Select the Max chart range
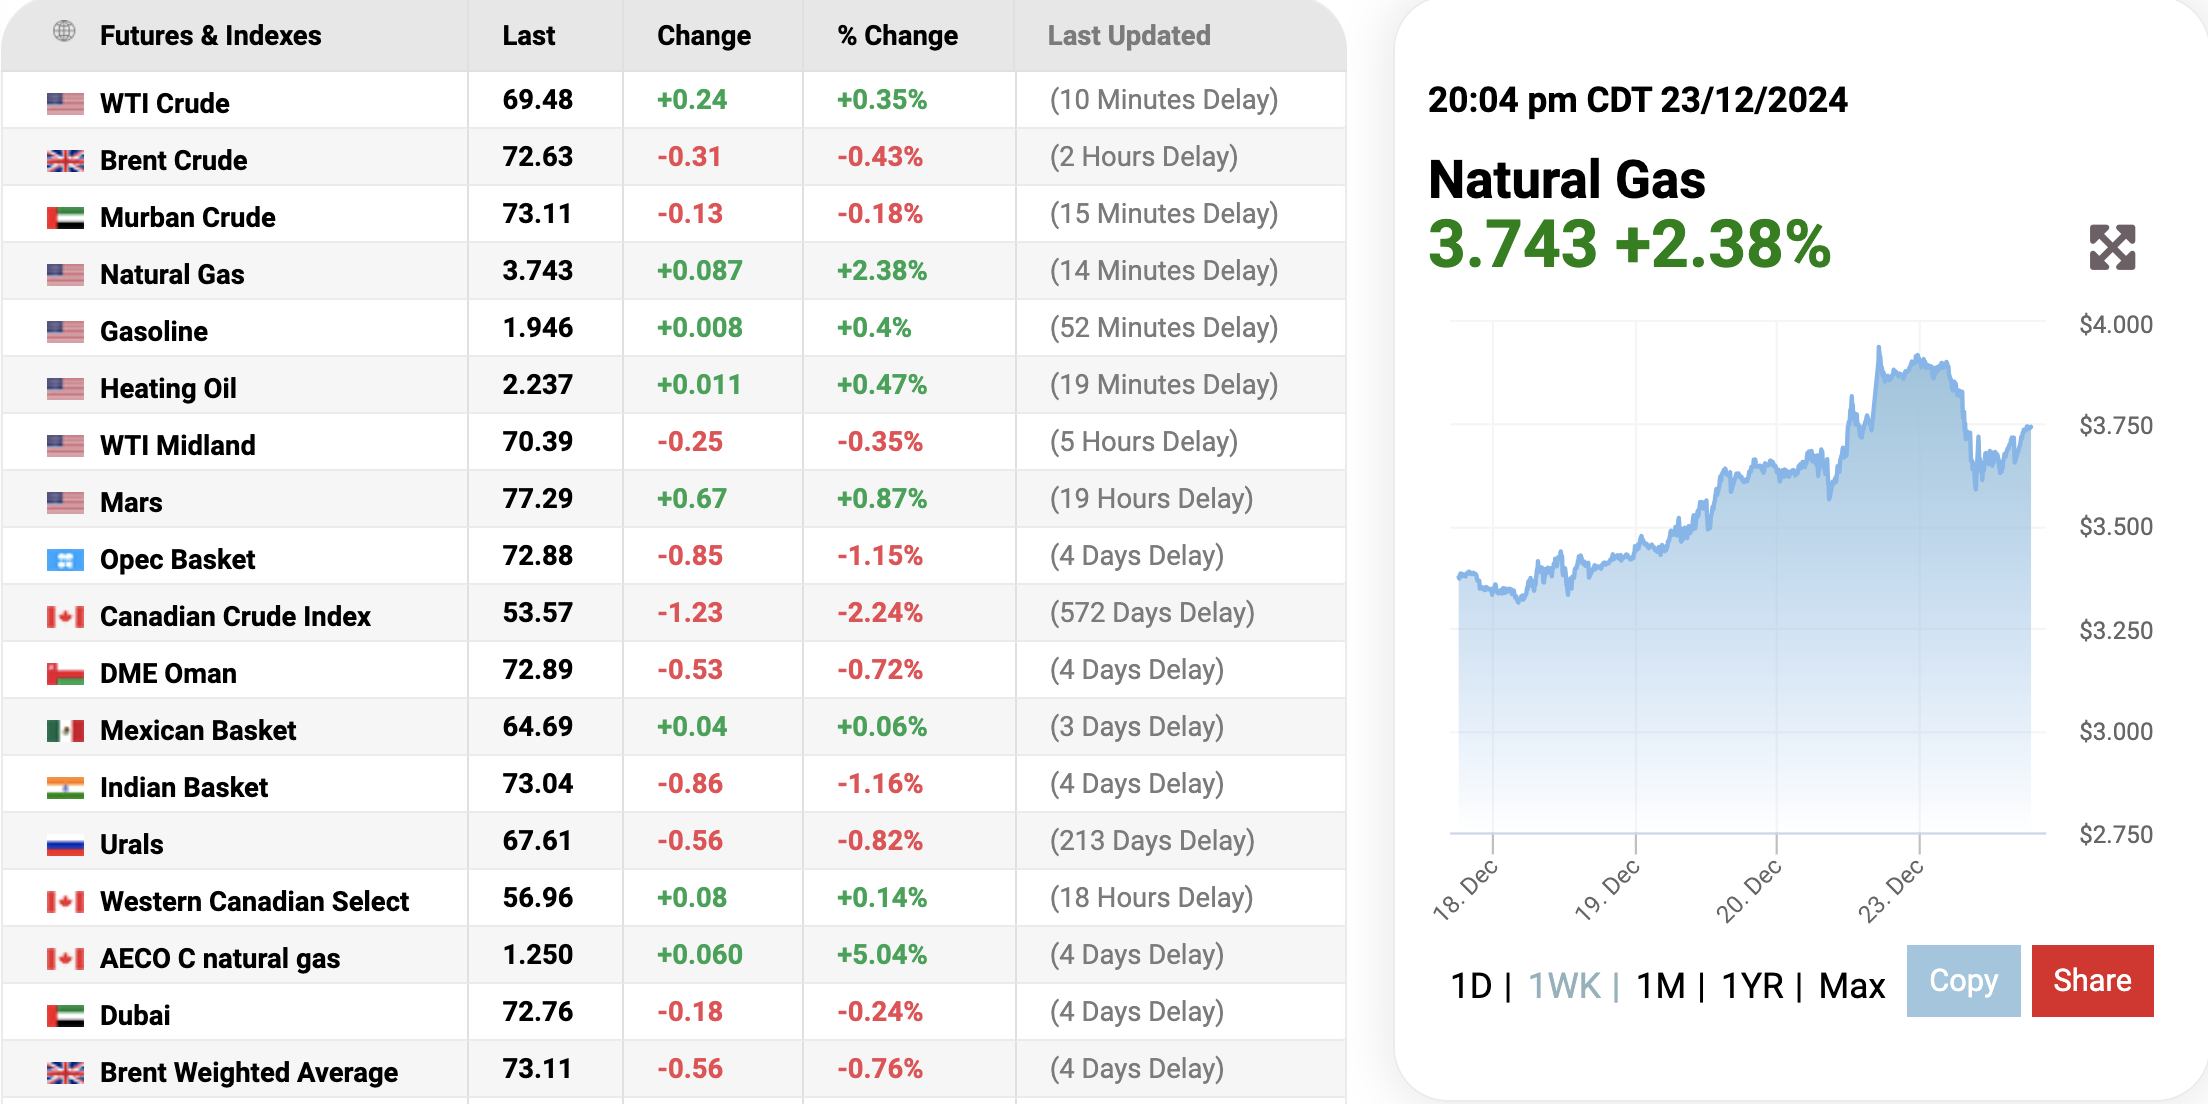Image resolution: width=2208 pixels, height=1104 pixels. (1851, 986)
